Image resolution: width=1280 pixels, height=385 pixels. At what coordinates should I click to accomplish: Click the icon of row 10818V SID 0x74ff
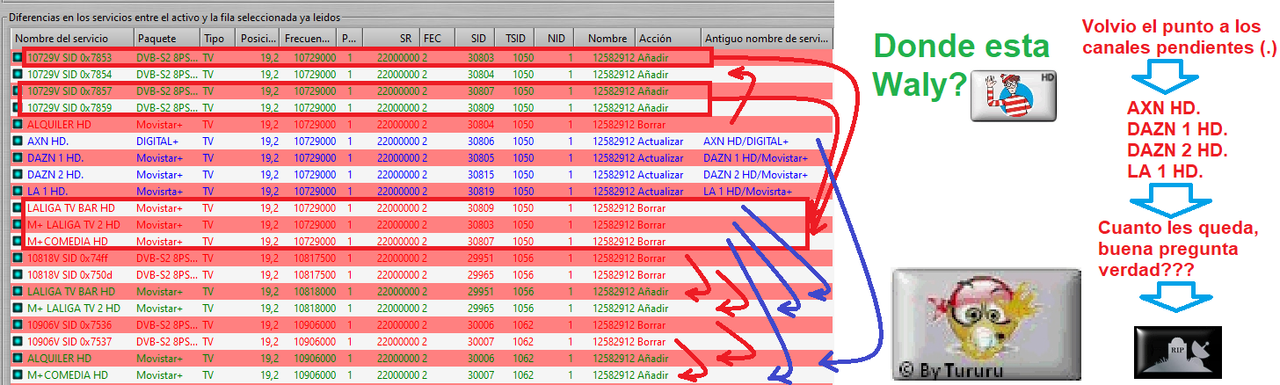(x=18, y=258)
